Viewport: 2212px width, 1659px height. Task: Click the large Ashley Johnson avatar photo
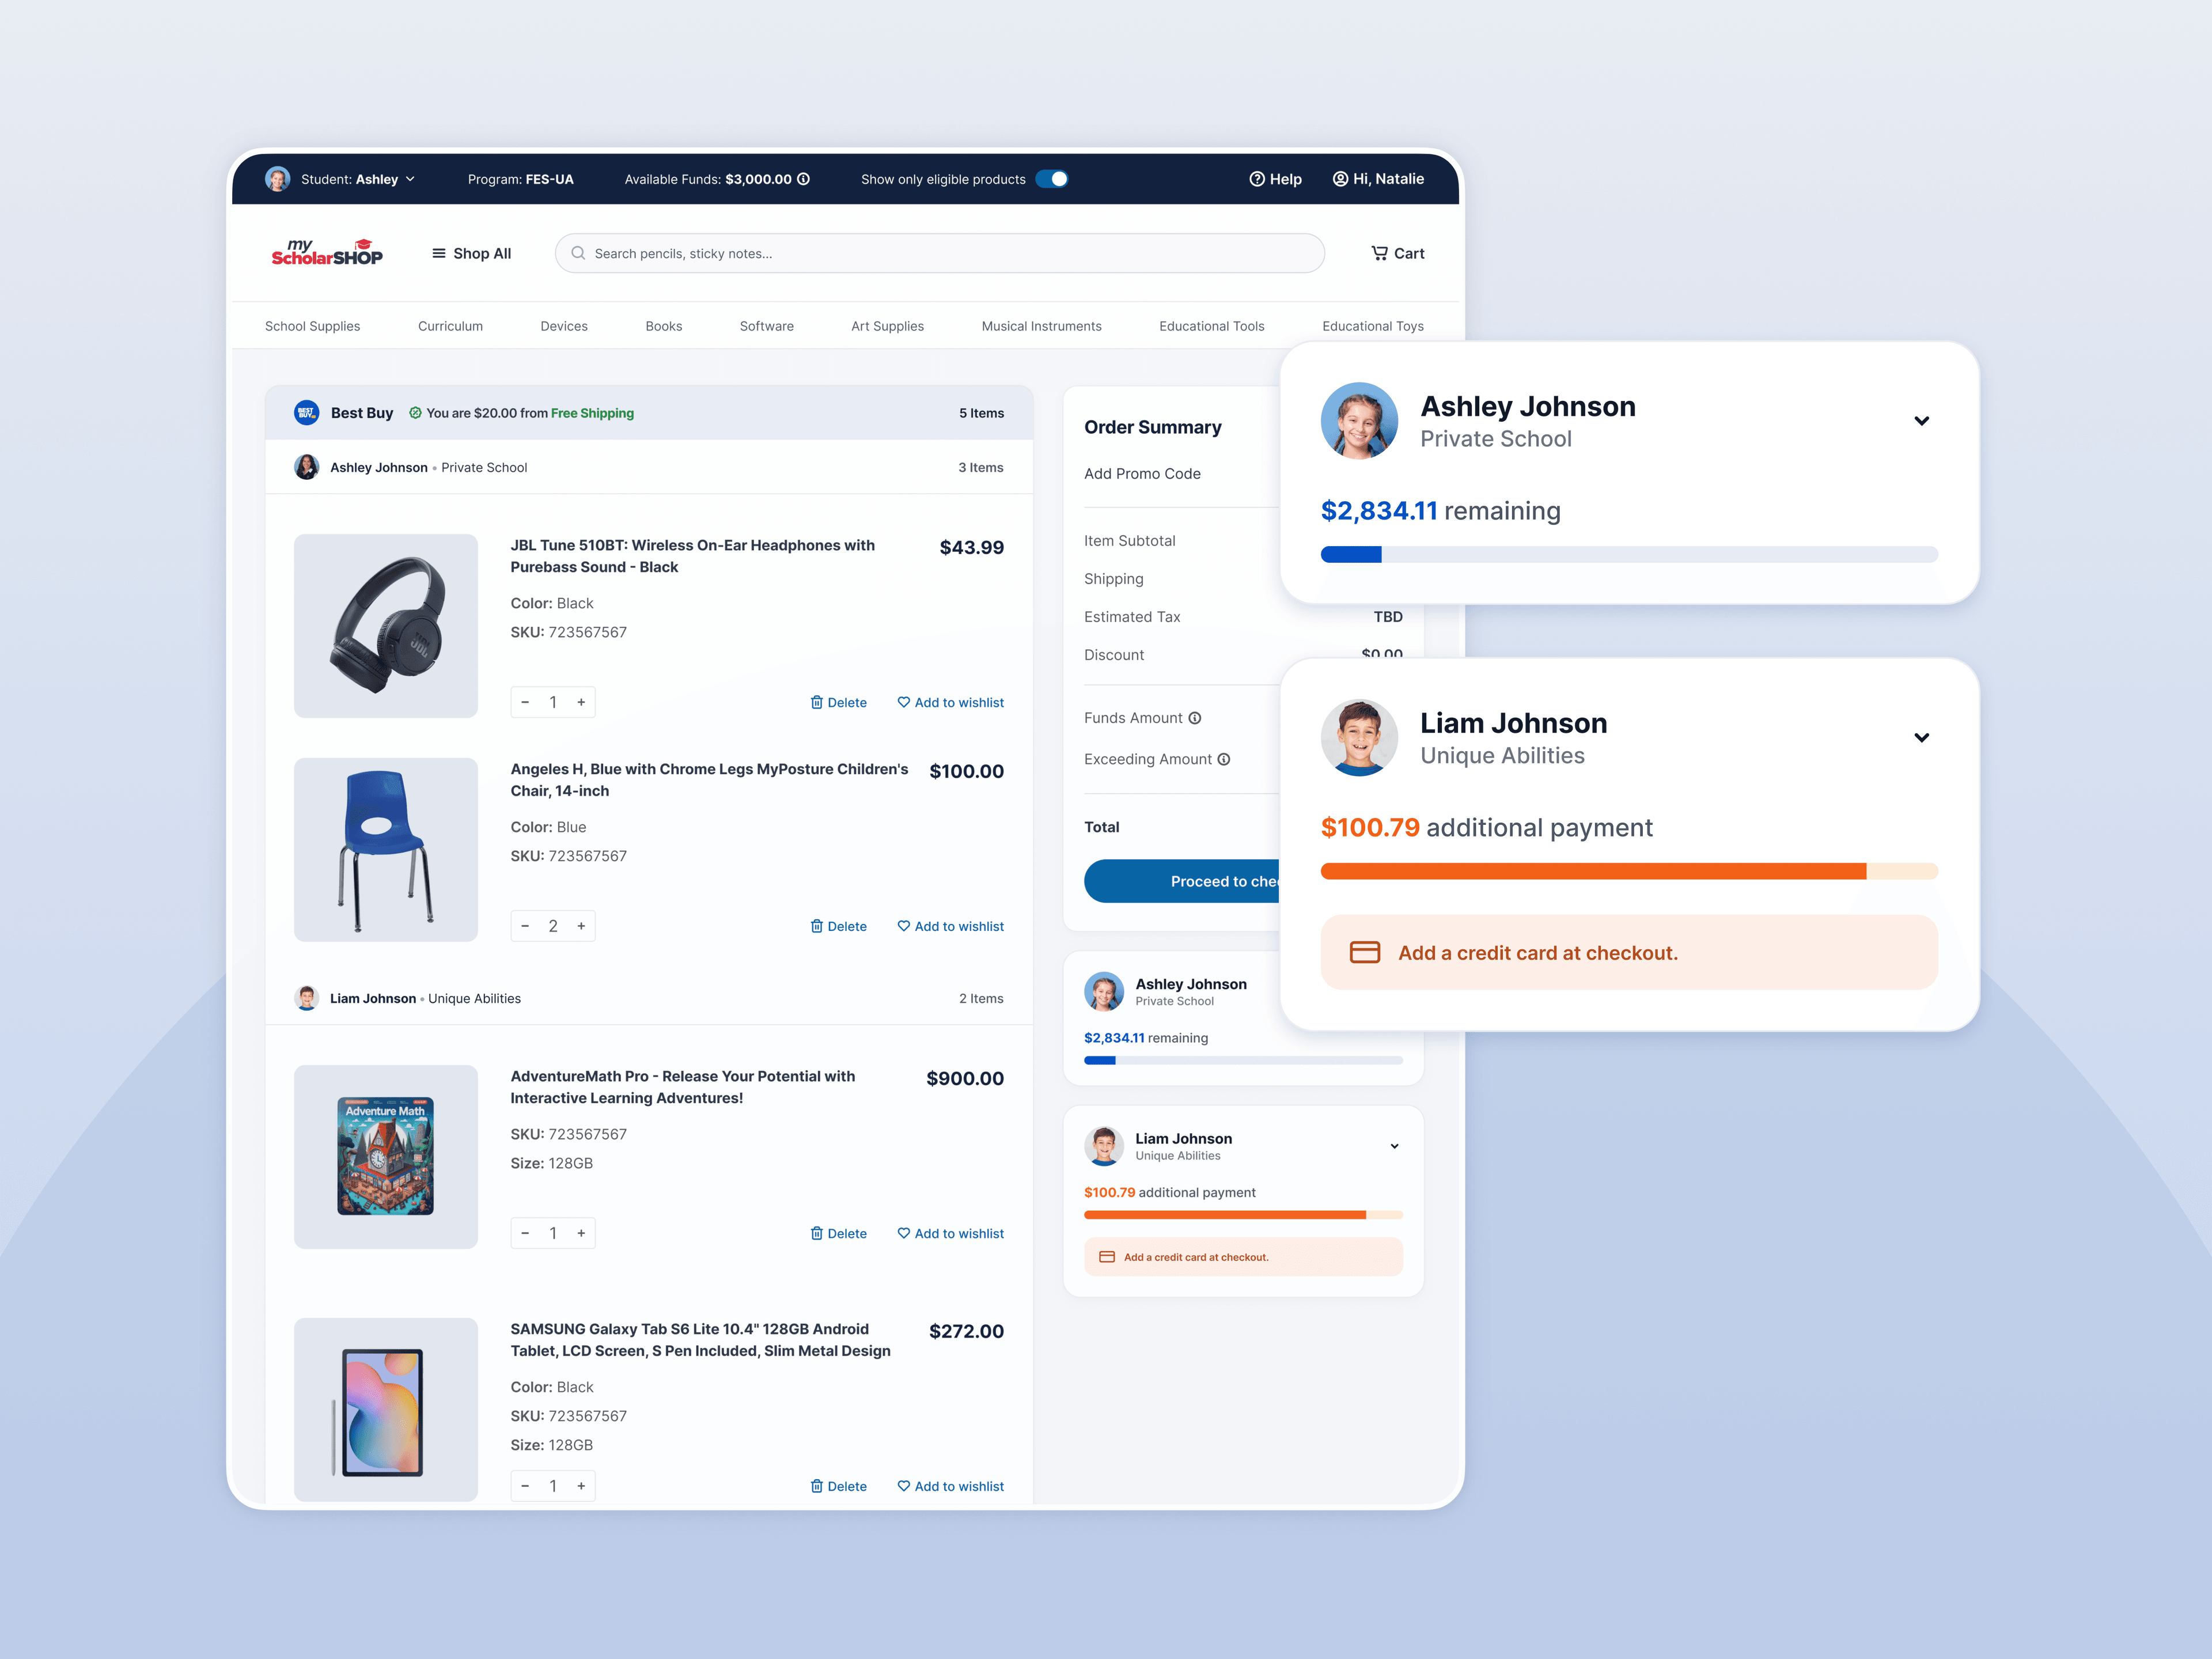coord(1359,421)
